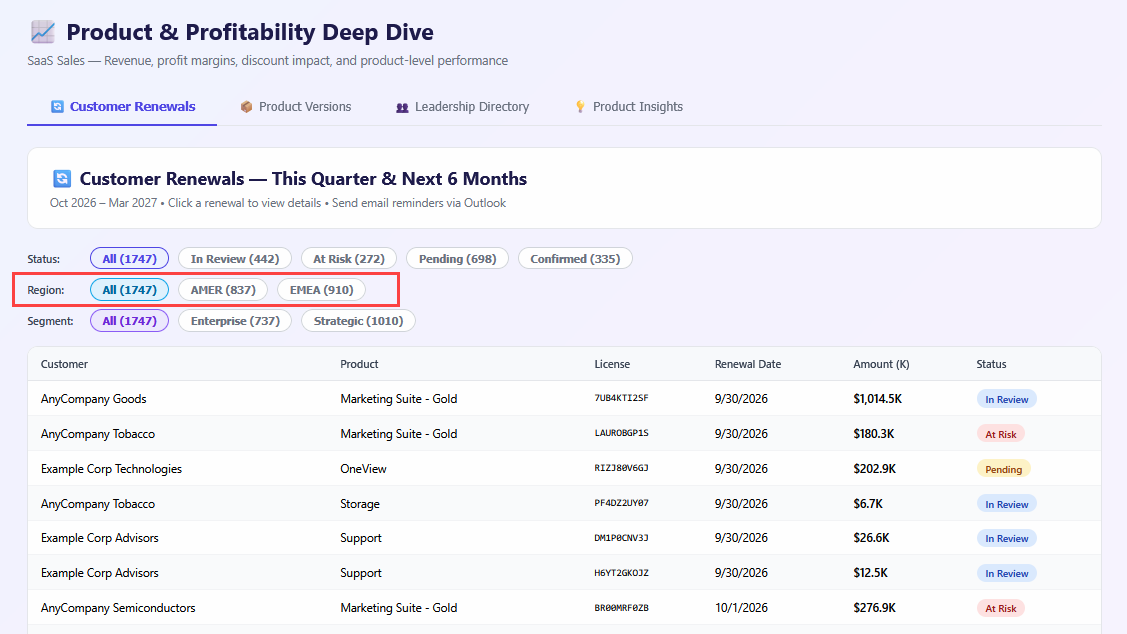
Task: Click the Pending badge for Example Corp Technologies
Action: [1003, 469]
